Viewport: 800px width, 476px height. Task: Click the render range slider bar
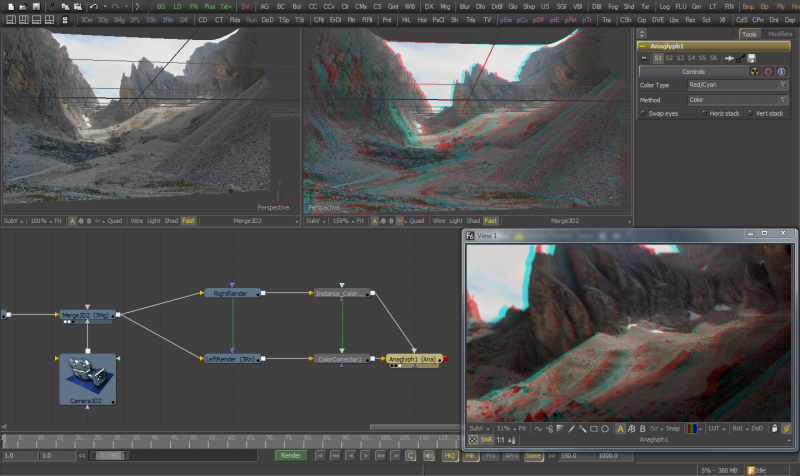point(110,456)
